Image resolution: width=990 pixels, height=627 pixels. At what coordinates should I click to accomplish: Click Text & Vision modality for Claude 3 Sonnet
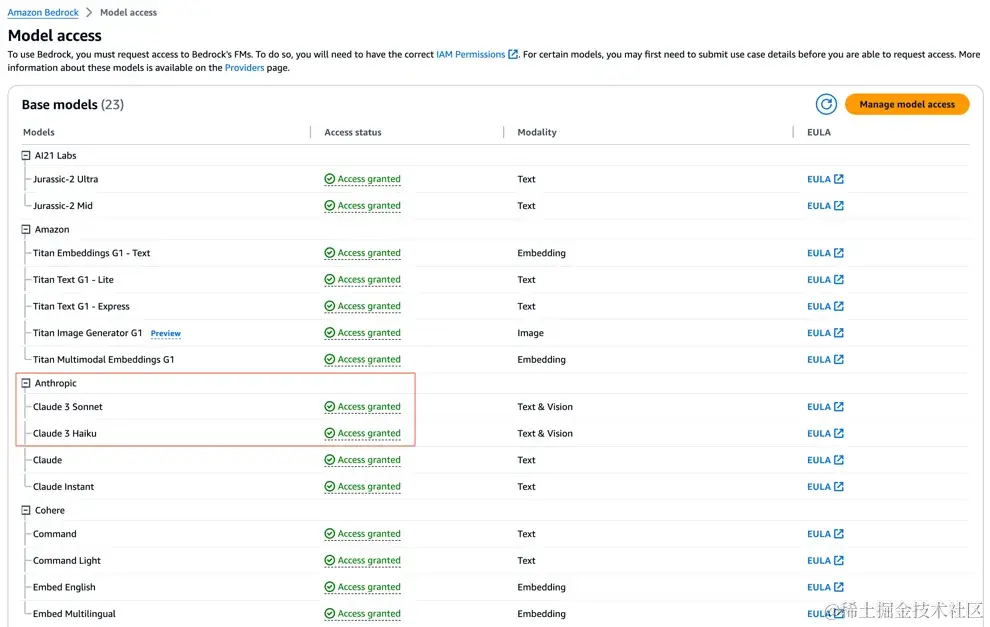[x=545, y=407]
